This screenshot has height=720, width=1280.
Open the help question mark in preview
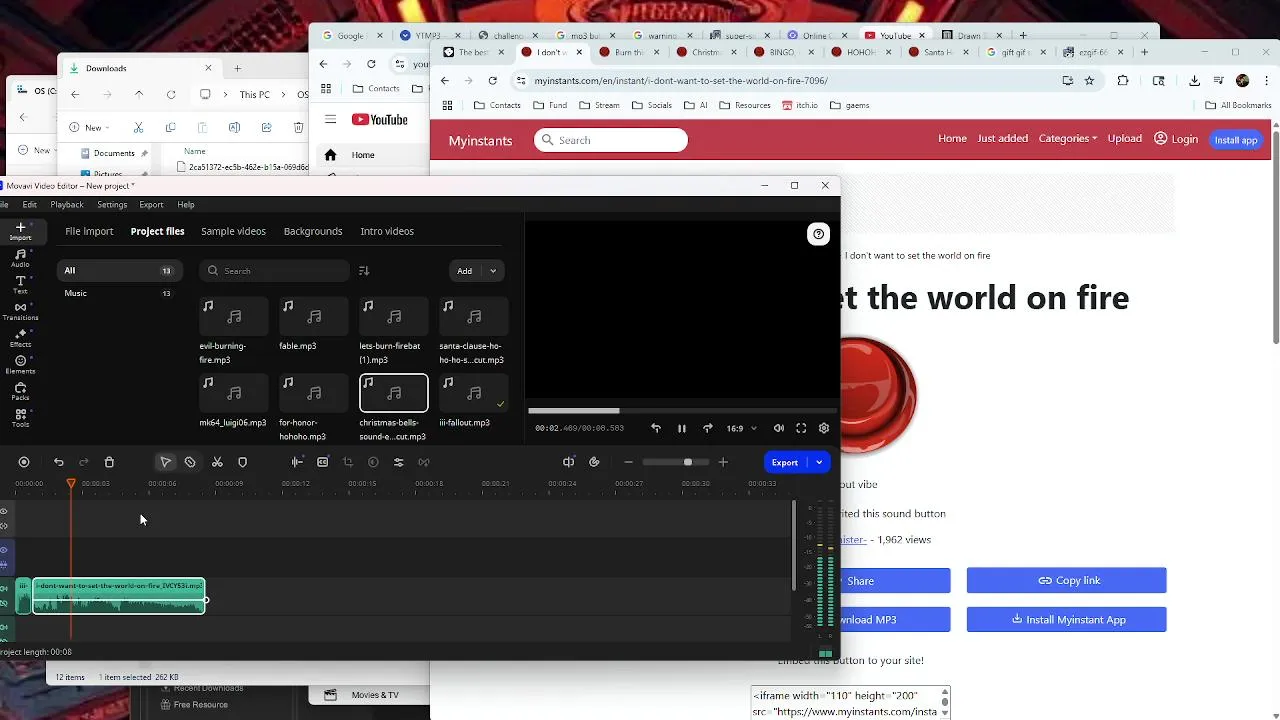[x=818, y=234]
